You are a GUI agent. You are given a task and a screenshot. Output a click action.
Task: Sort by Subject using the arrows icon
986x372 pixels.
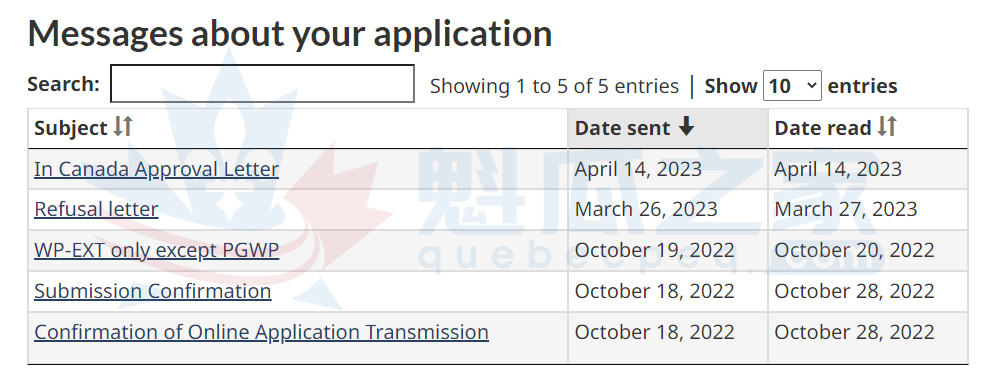(x=123, y=127)
